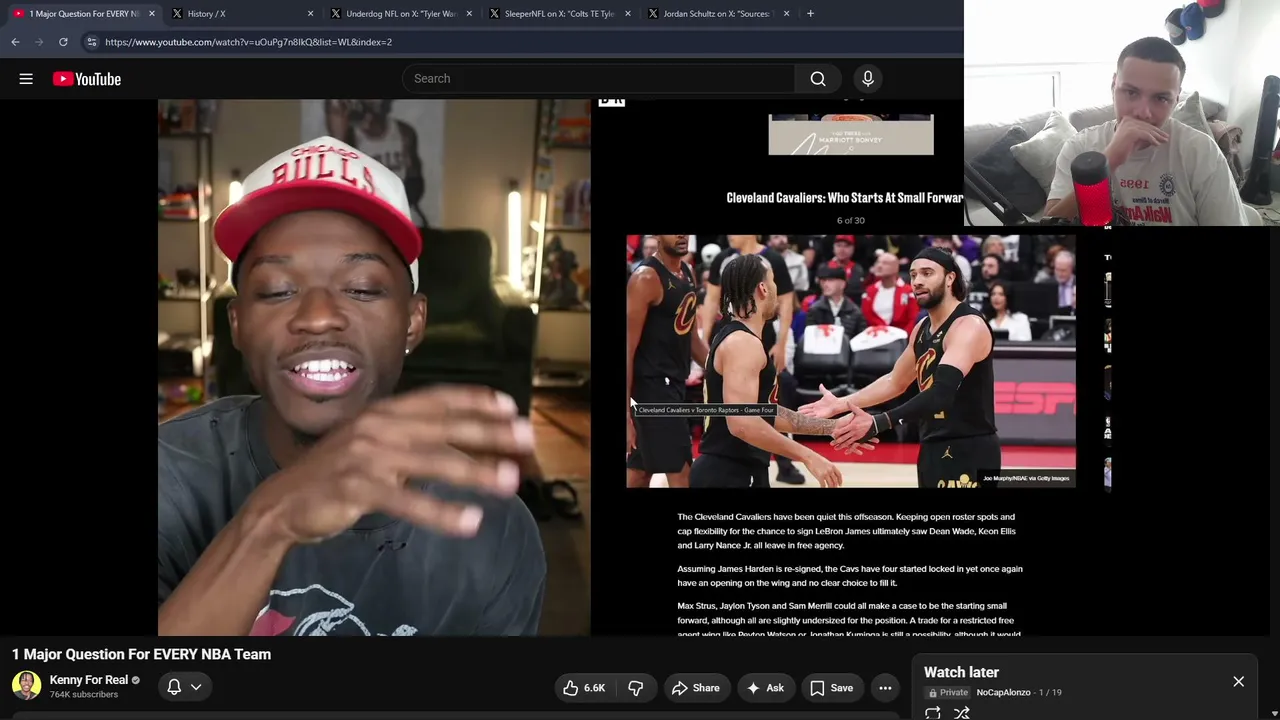Shuffle the Watch later playlist
This screenshot has width=1280, height=720.
[962, 713]
